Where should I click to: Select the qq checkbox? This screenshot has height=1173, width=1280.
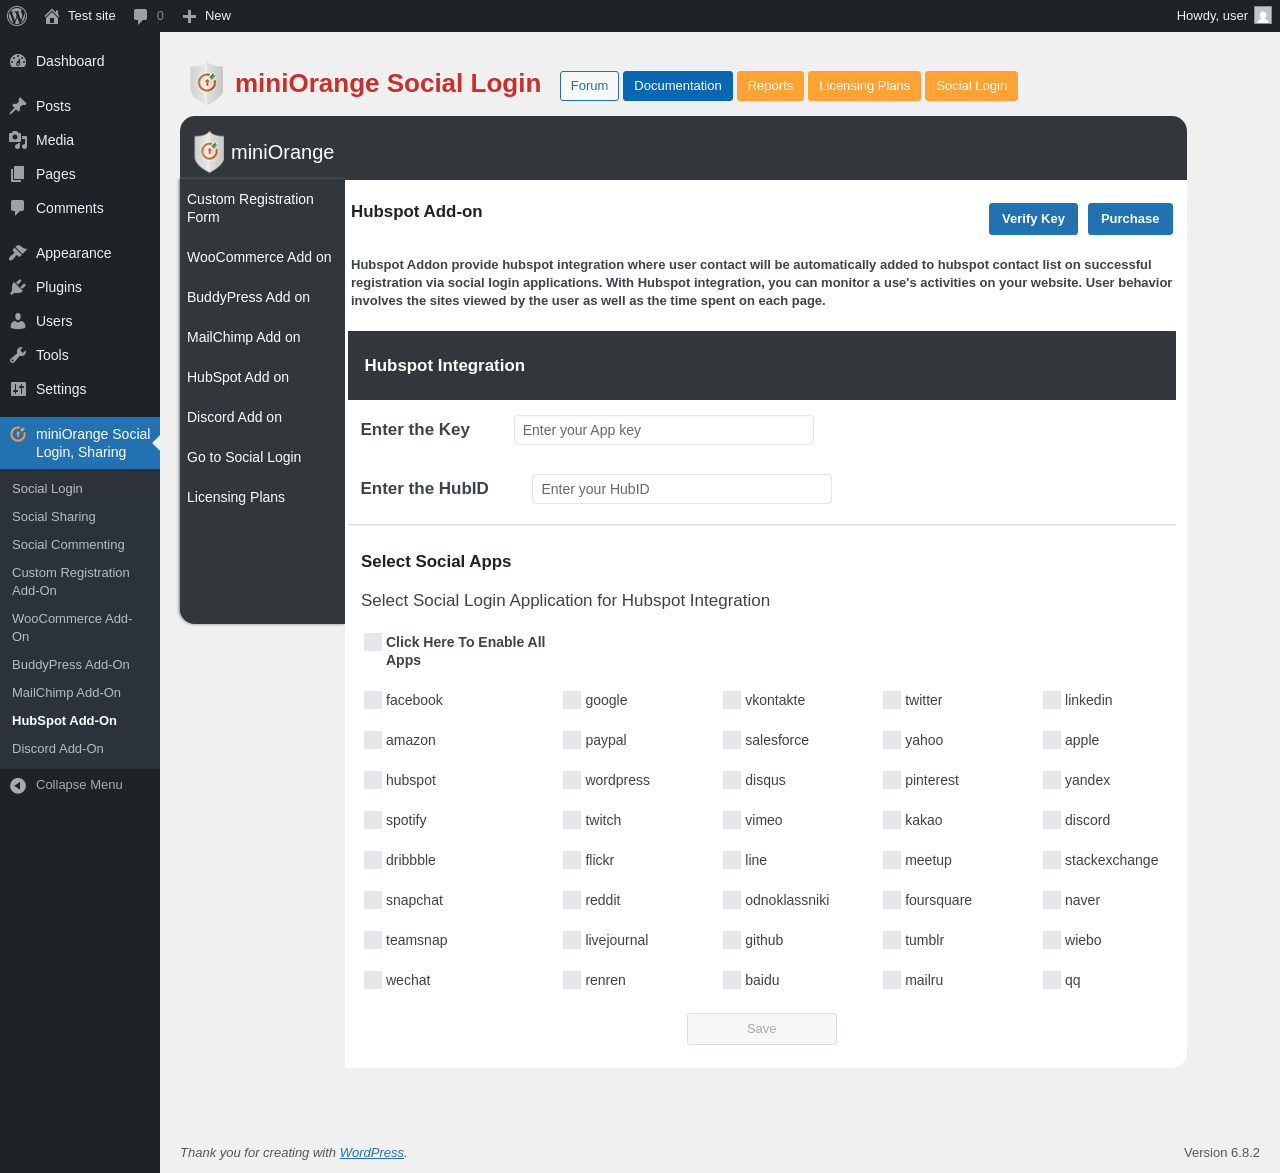coord(1052,980)
